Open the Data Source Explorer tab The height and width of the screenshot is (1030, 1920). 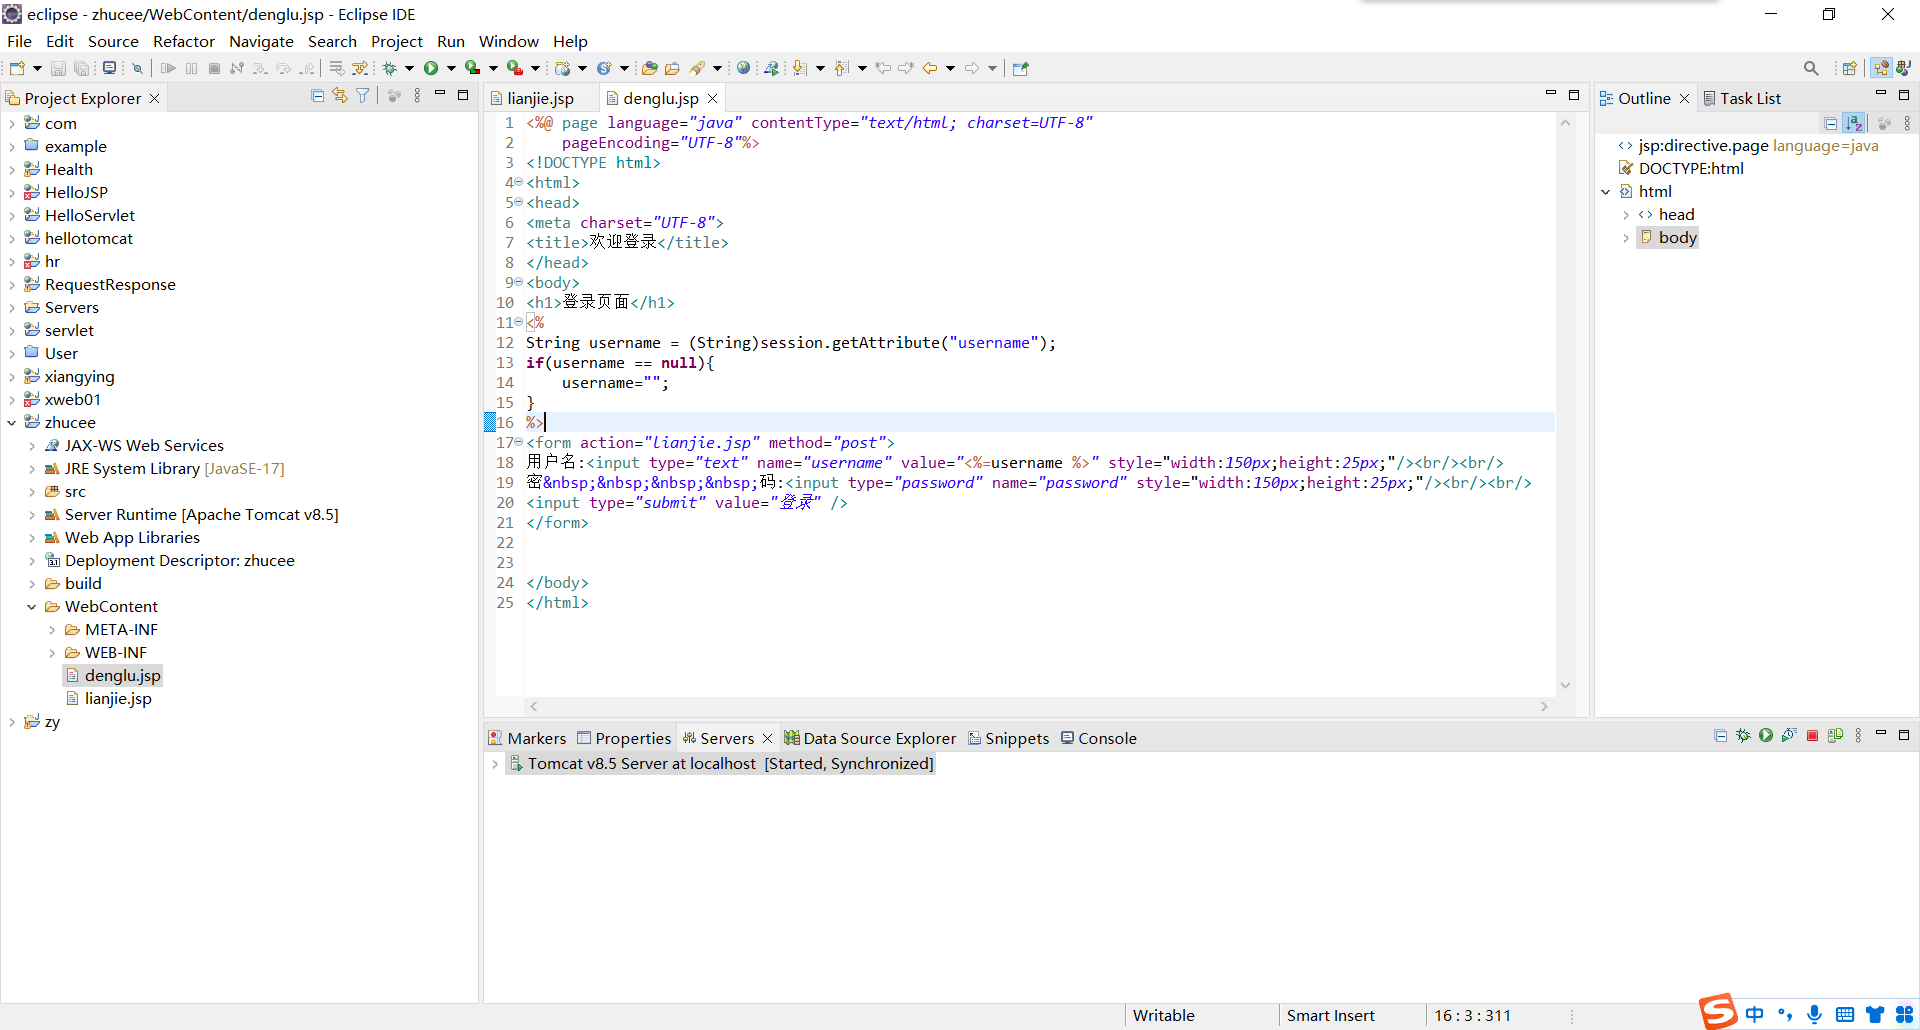(x=870, y=738)
